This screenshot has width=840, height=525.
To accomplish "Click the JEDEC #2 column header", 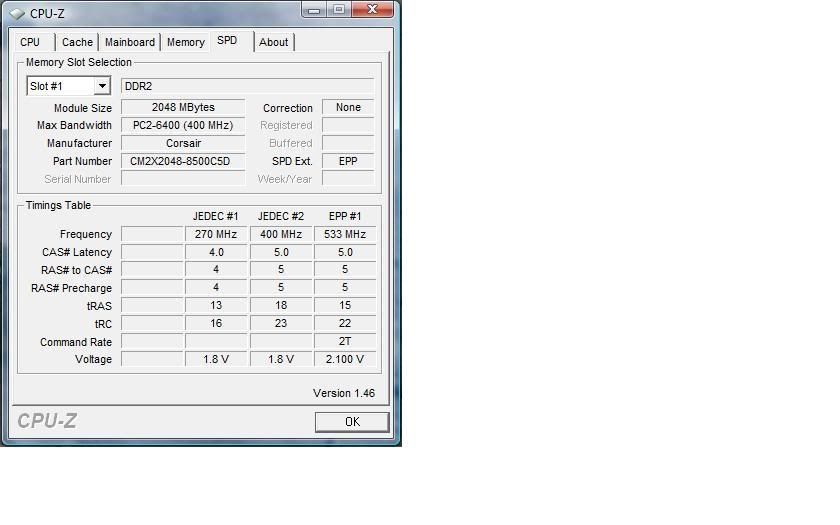I will click(281, 216).
